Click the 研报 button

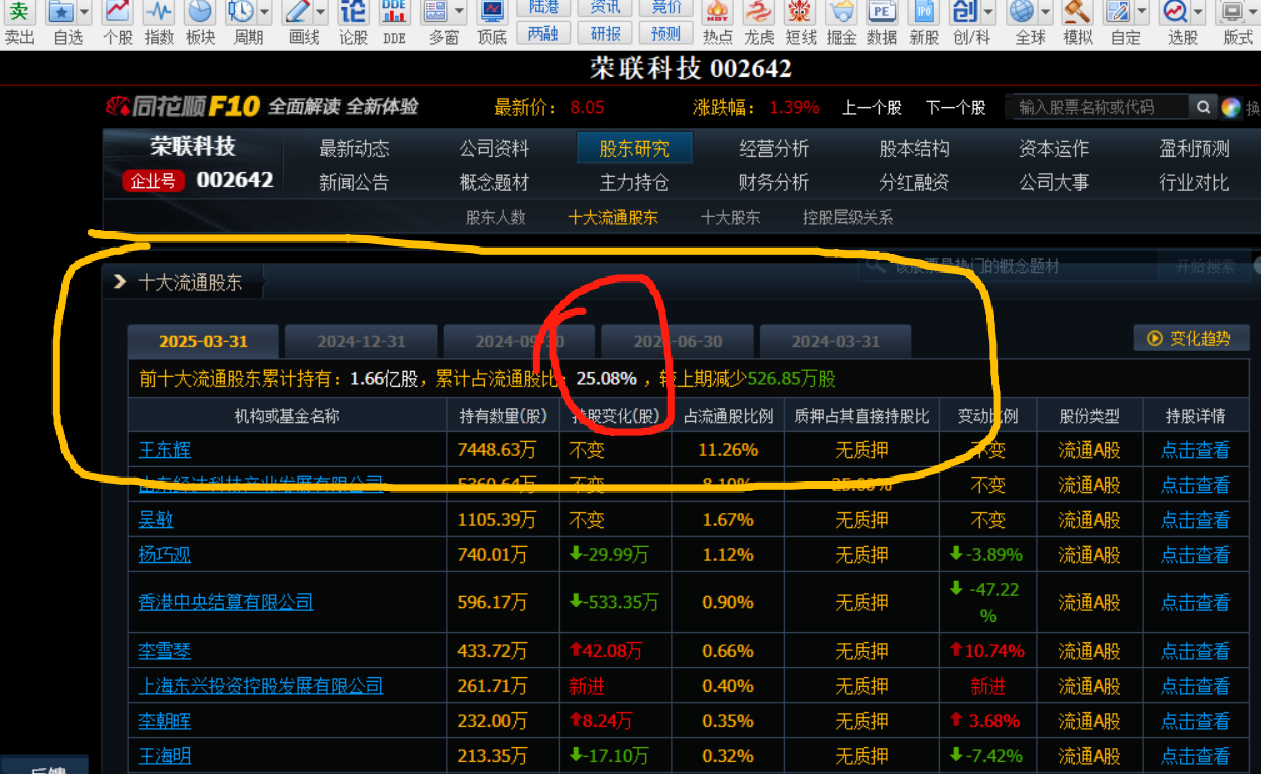pos(605,33)
